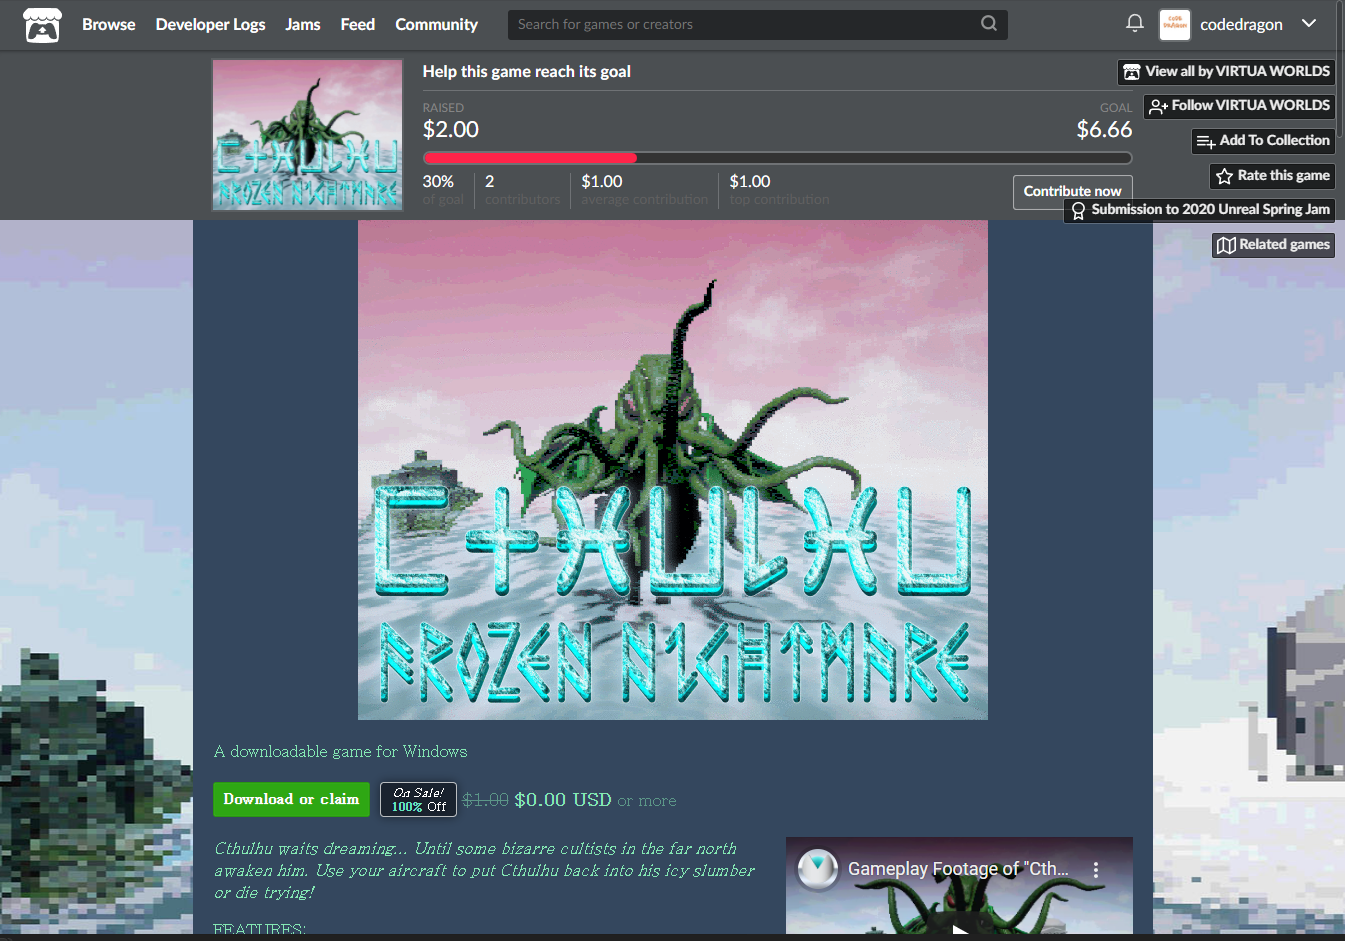The width and height of the screenshot is (1345, 941).
Task: Click the fundraising goal progress bar
Action: pos(777,158)
